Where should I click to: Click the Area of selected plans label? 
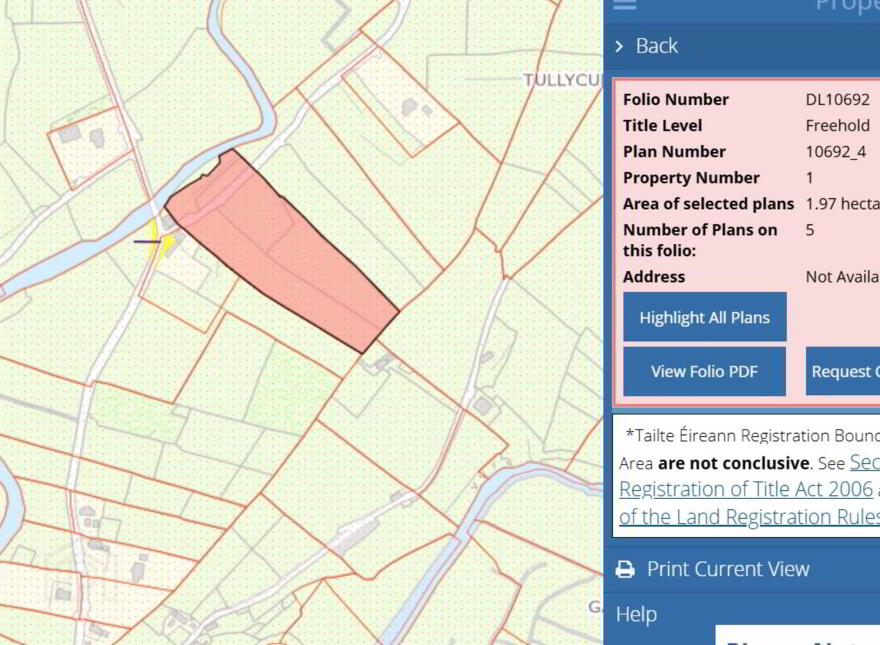point(708,204)
